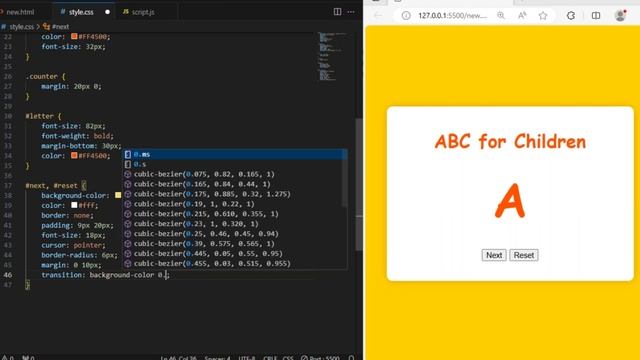Viewport: 640px width, 360px height.
Task: Open browser Extensions puzzle icon
Action: click(571, 16)
